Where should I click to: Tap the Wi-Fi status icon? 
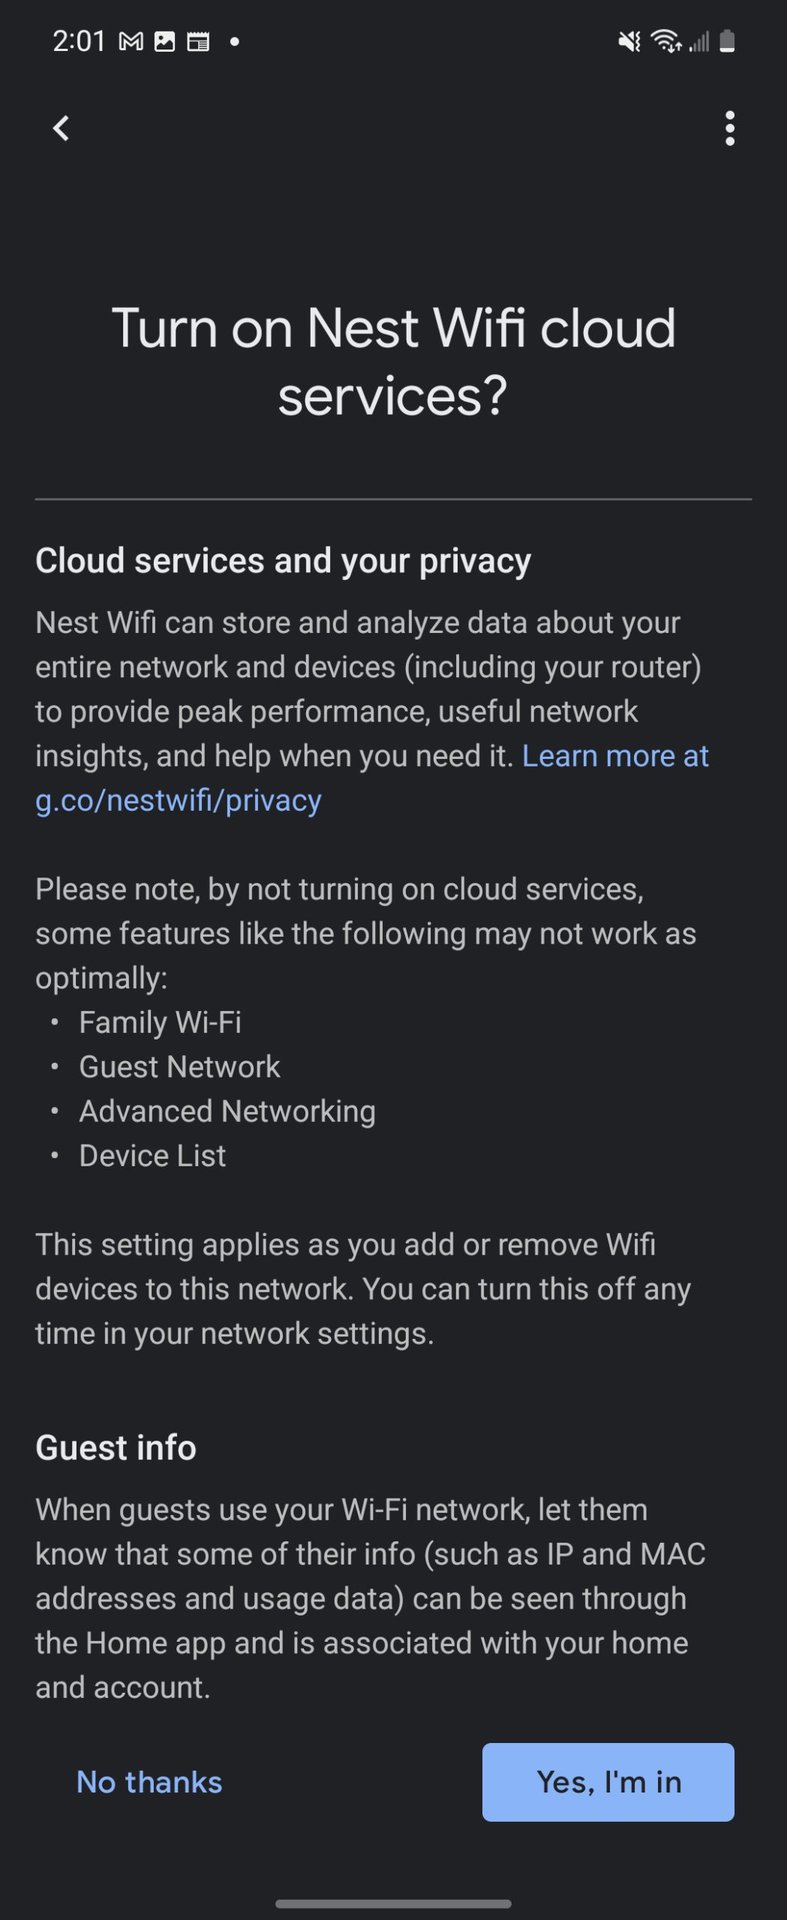[x=665, y=42]
